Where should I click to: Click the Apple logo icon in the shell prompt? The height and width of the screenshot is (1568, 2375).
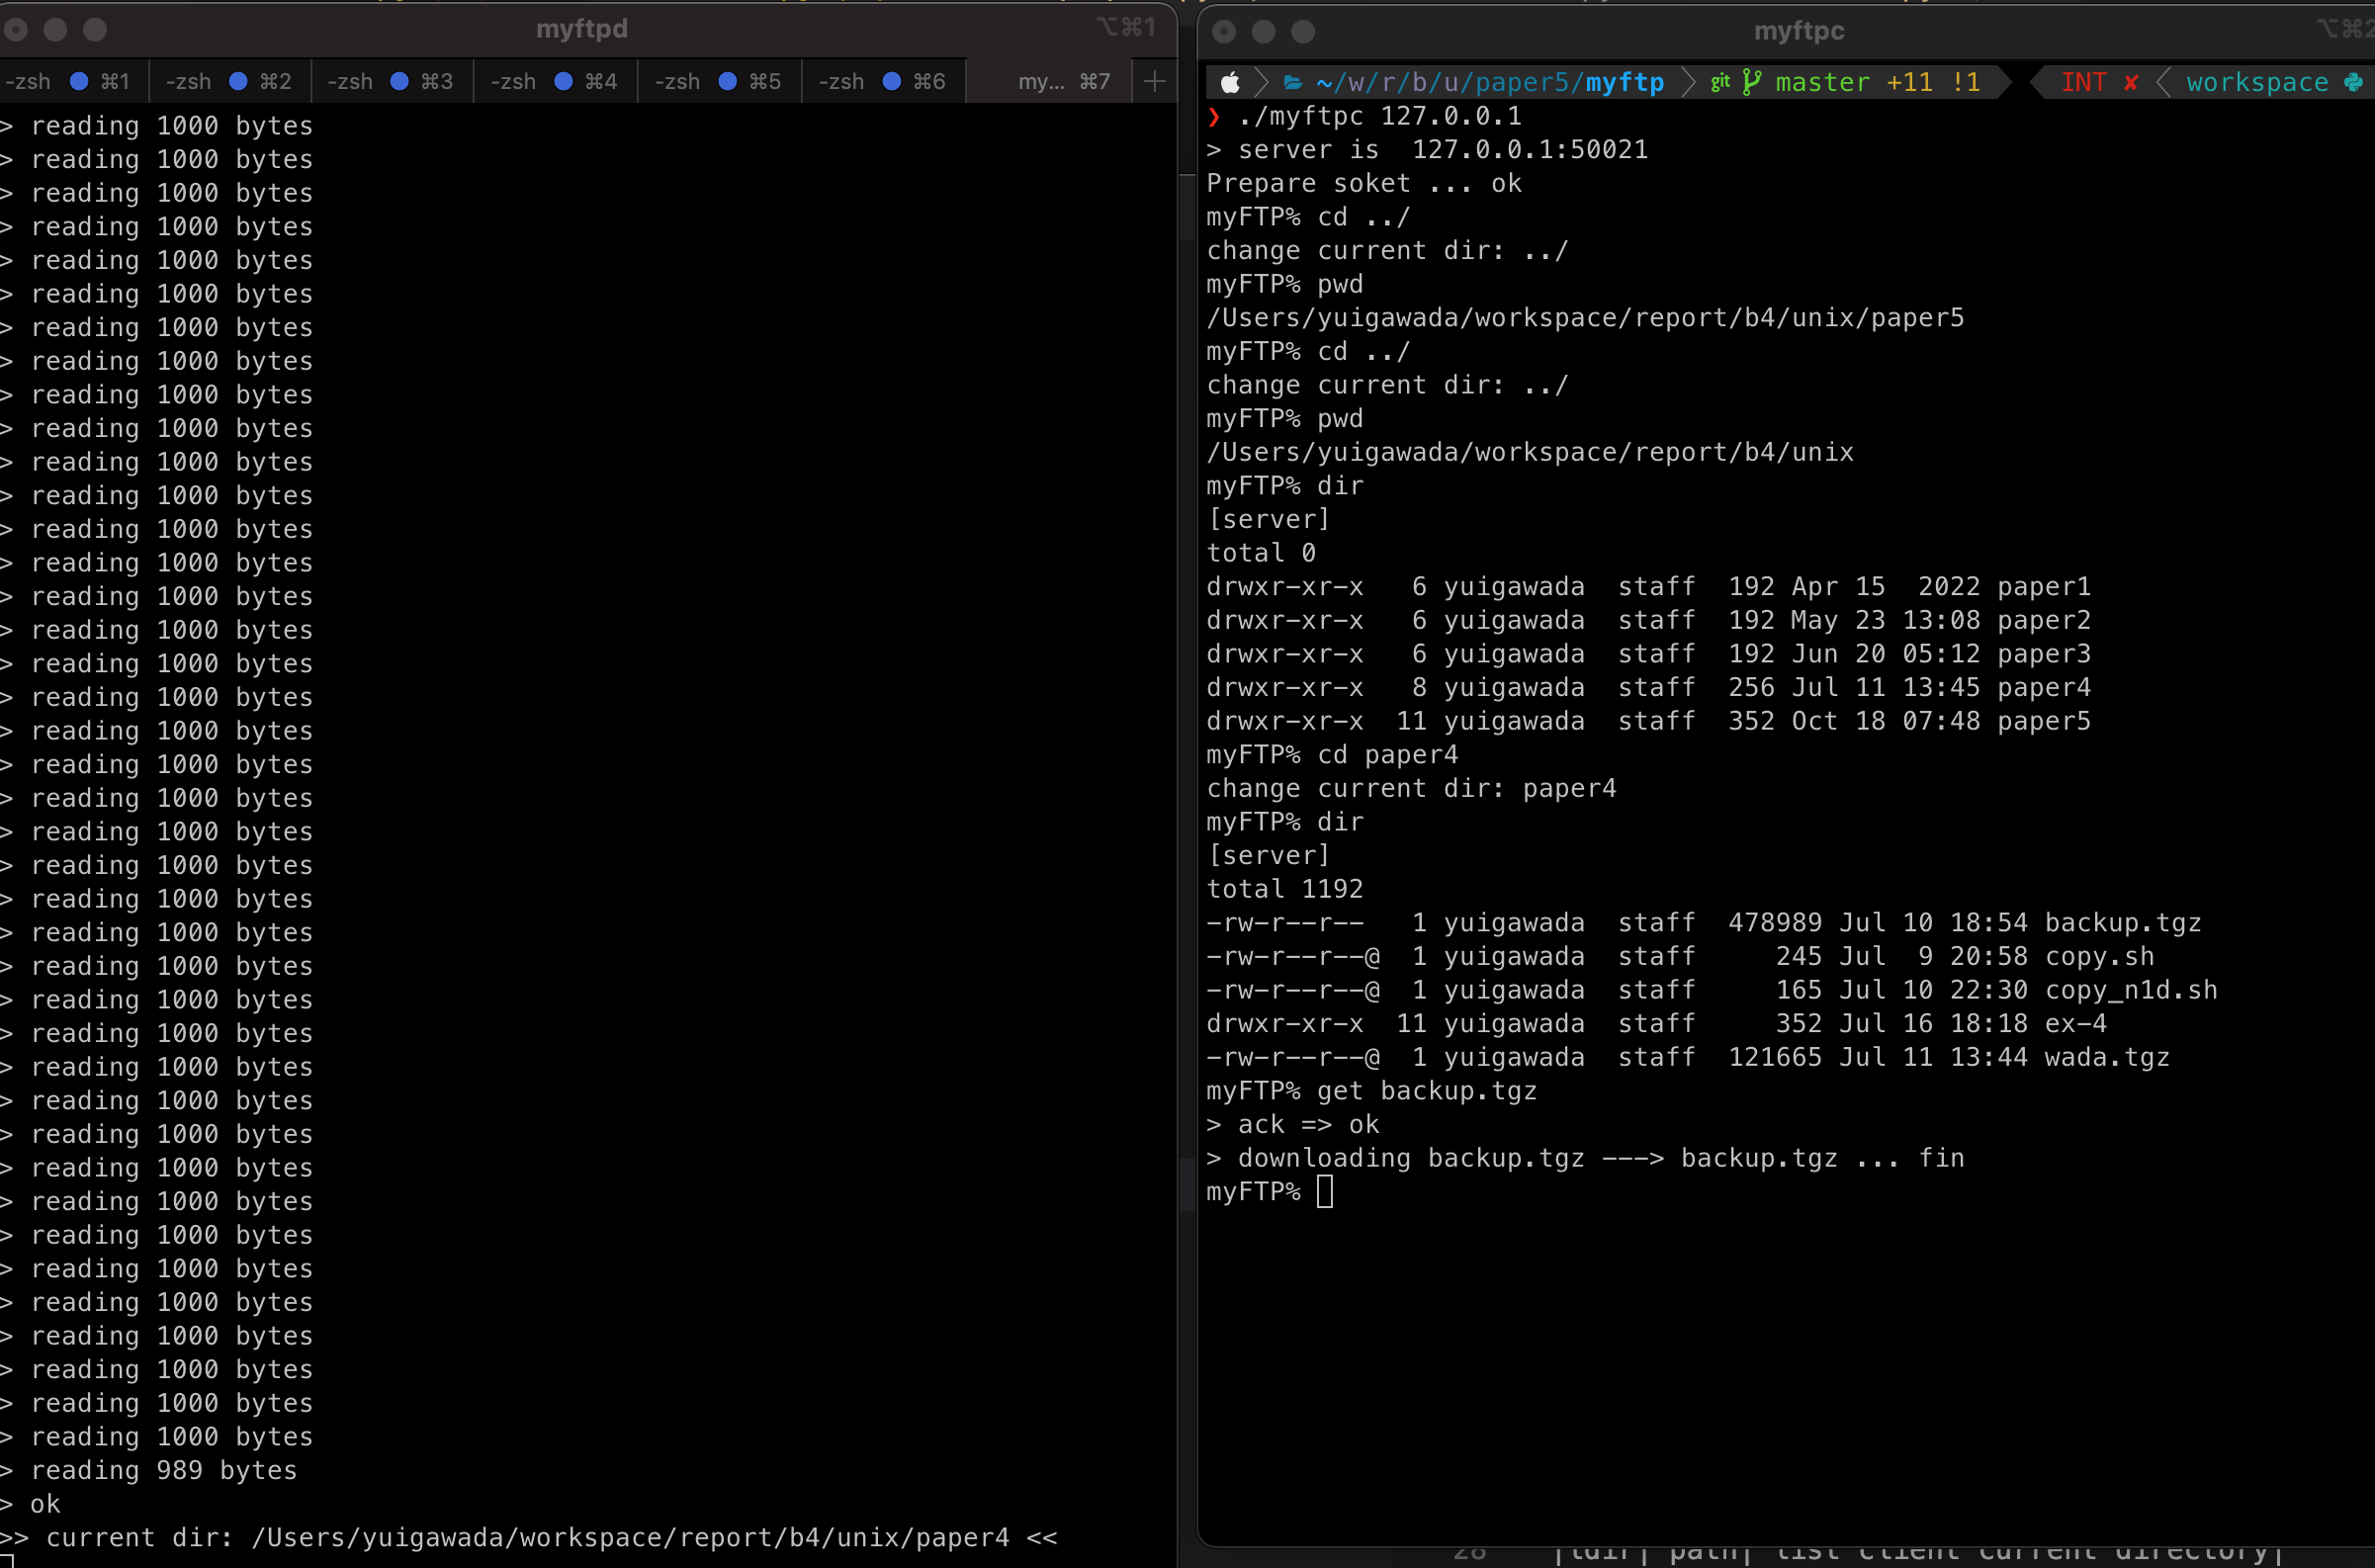tap(1230, 82)
